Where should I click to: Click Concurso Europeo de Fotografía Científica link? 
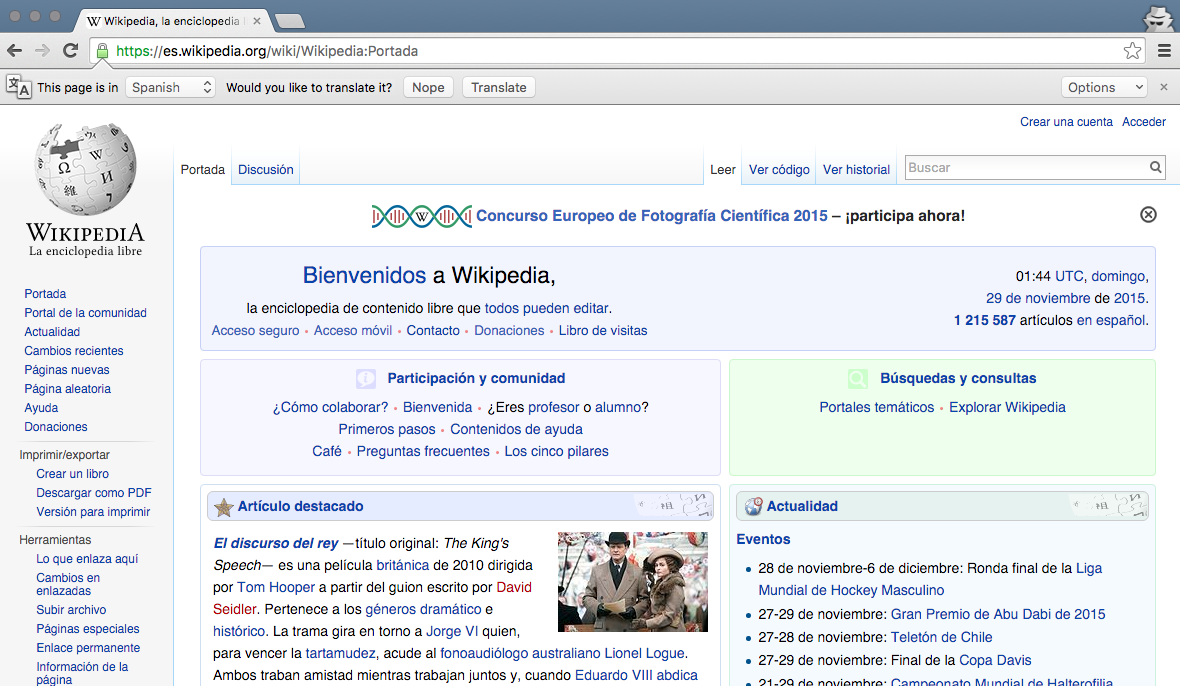pos(652,216)
